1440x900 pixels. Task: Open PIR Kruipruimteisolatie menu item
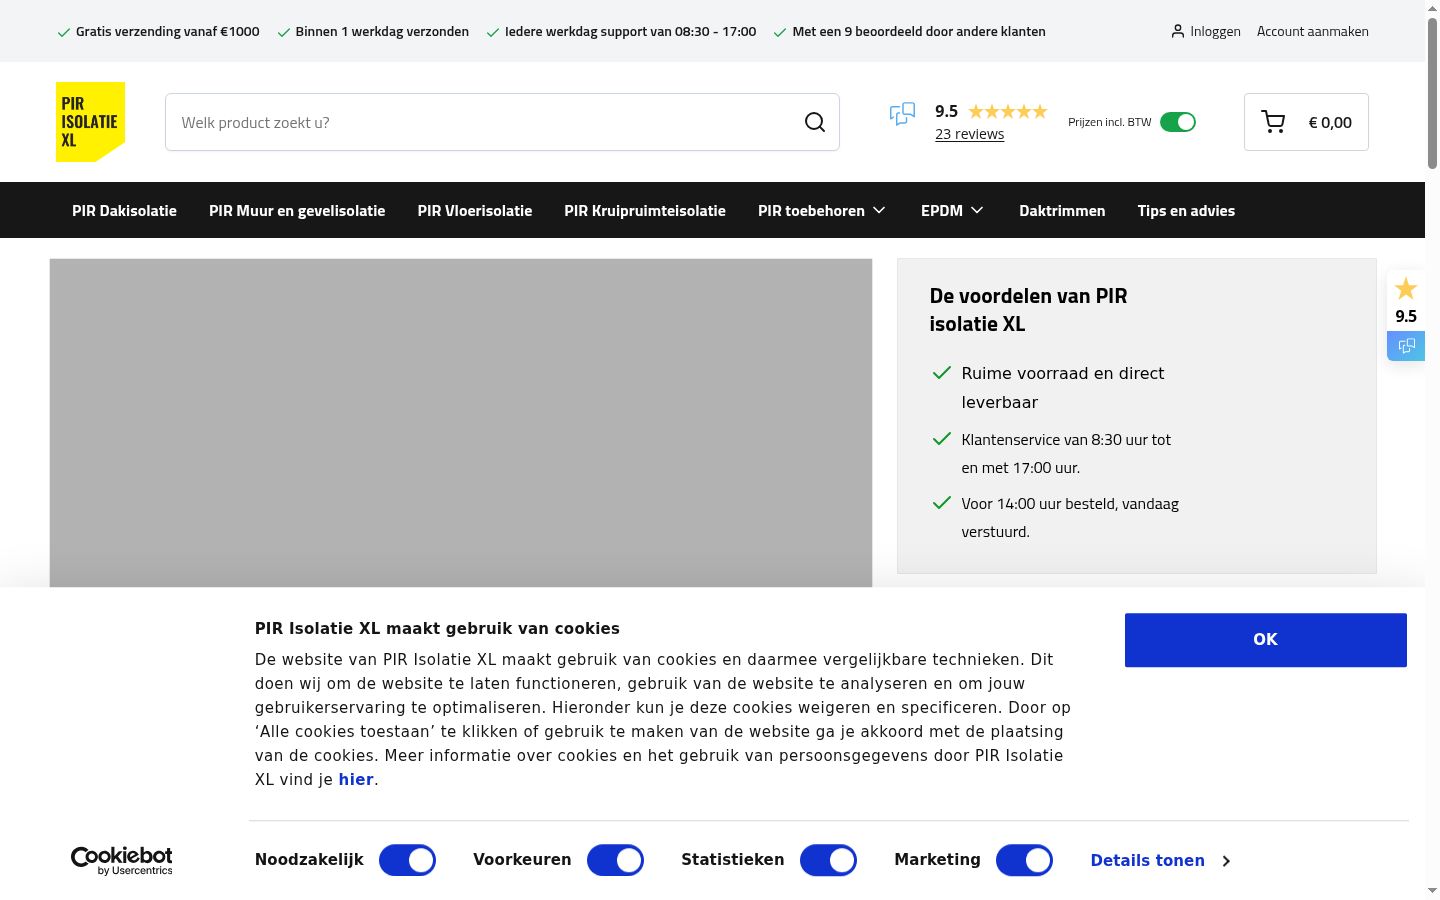[645, 210]
